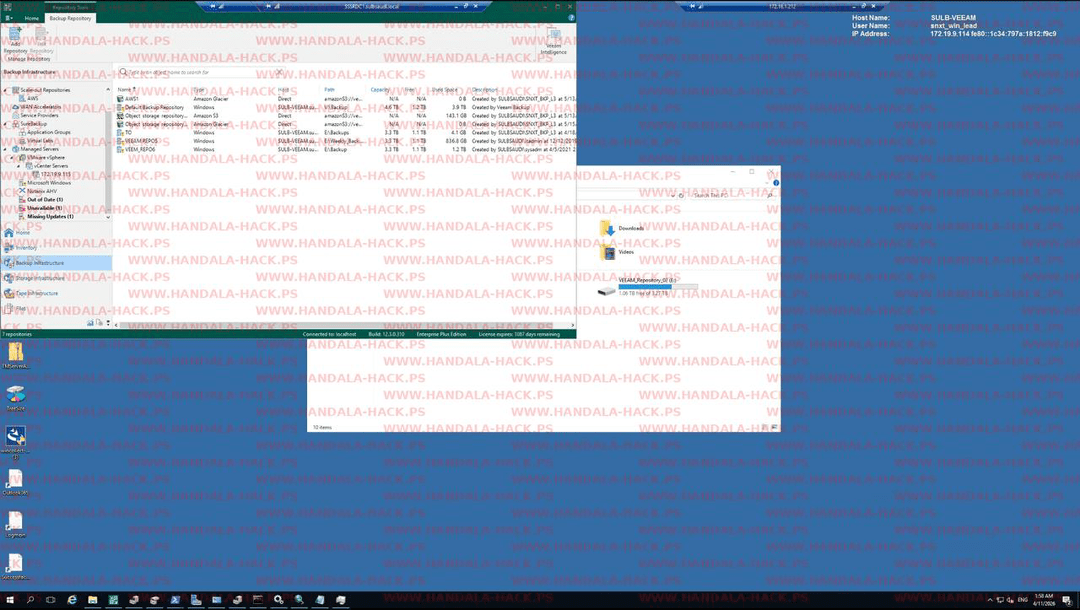Screen dimensions: 1080x610
Task: Select Unavailable (1) tree node
Action: pyautogui.click(x=40, y=208)
